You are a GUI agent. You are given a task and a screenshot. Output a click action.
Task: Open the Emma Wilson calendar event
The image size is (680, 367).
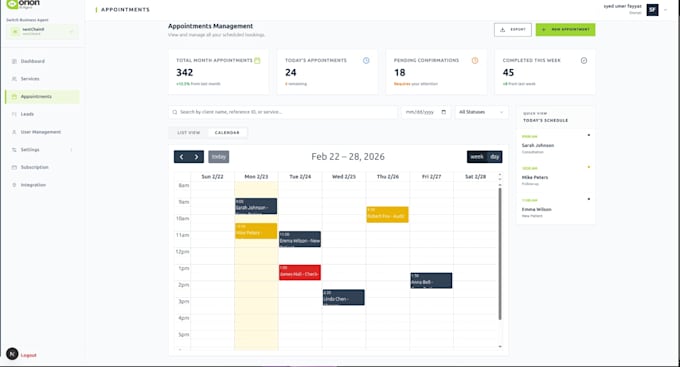click(300, 239)
